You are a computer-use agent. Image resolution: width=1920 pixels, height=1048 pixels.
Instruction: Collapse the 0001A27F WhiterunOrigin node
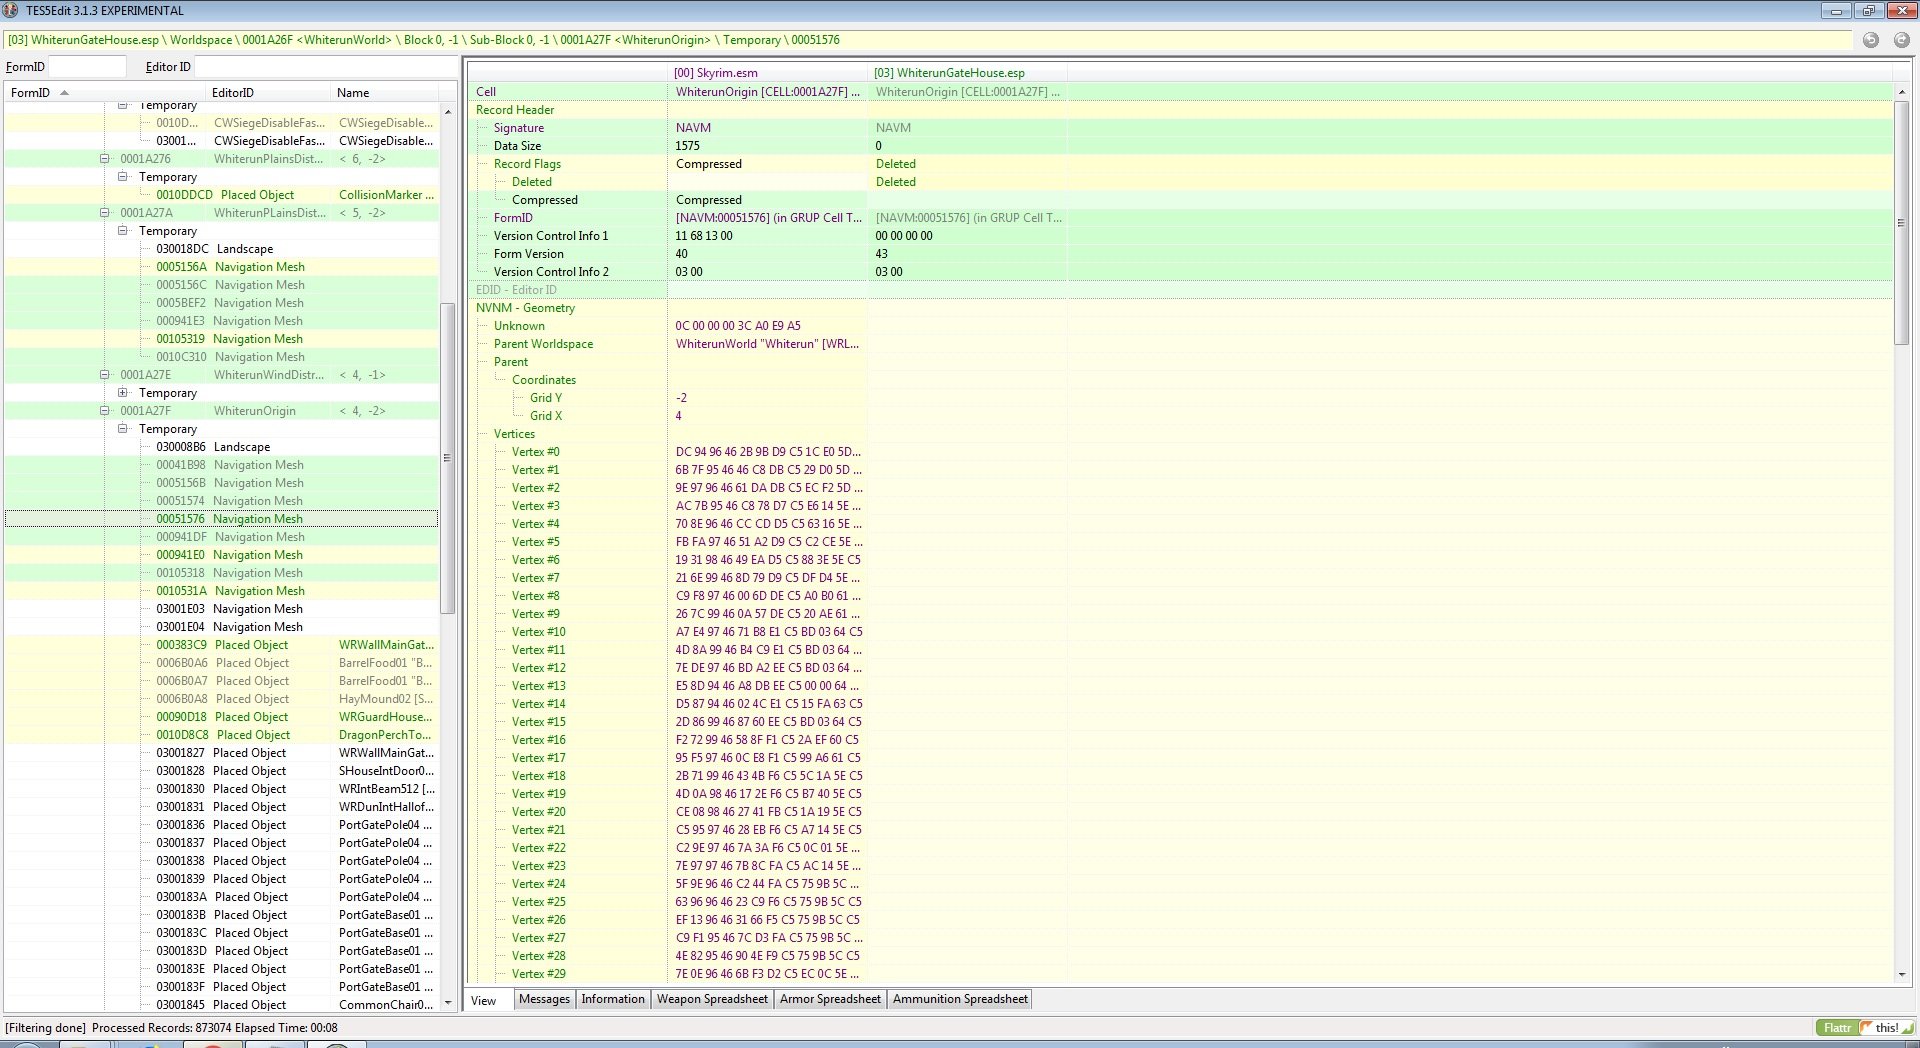104,410
